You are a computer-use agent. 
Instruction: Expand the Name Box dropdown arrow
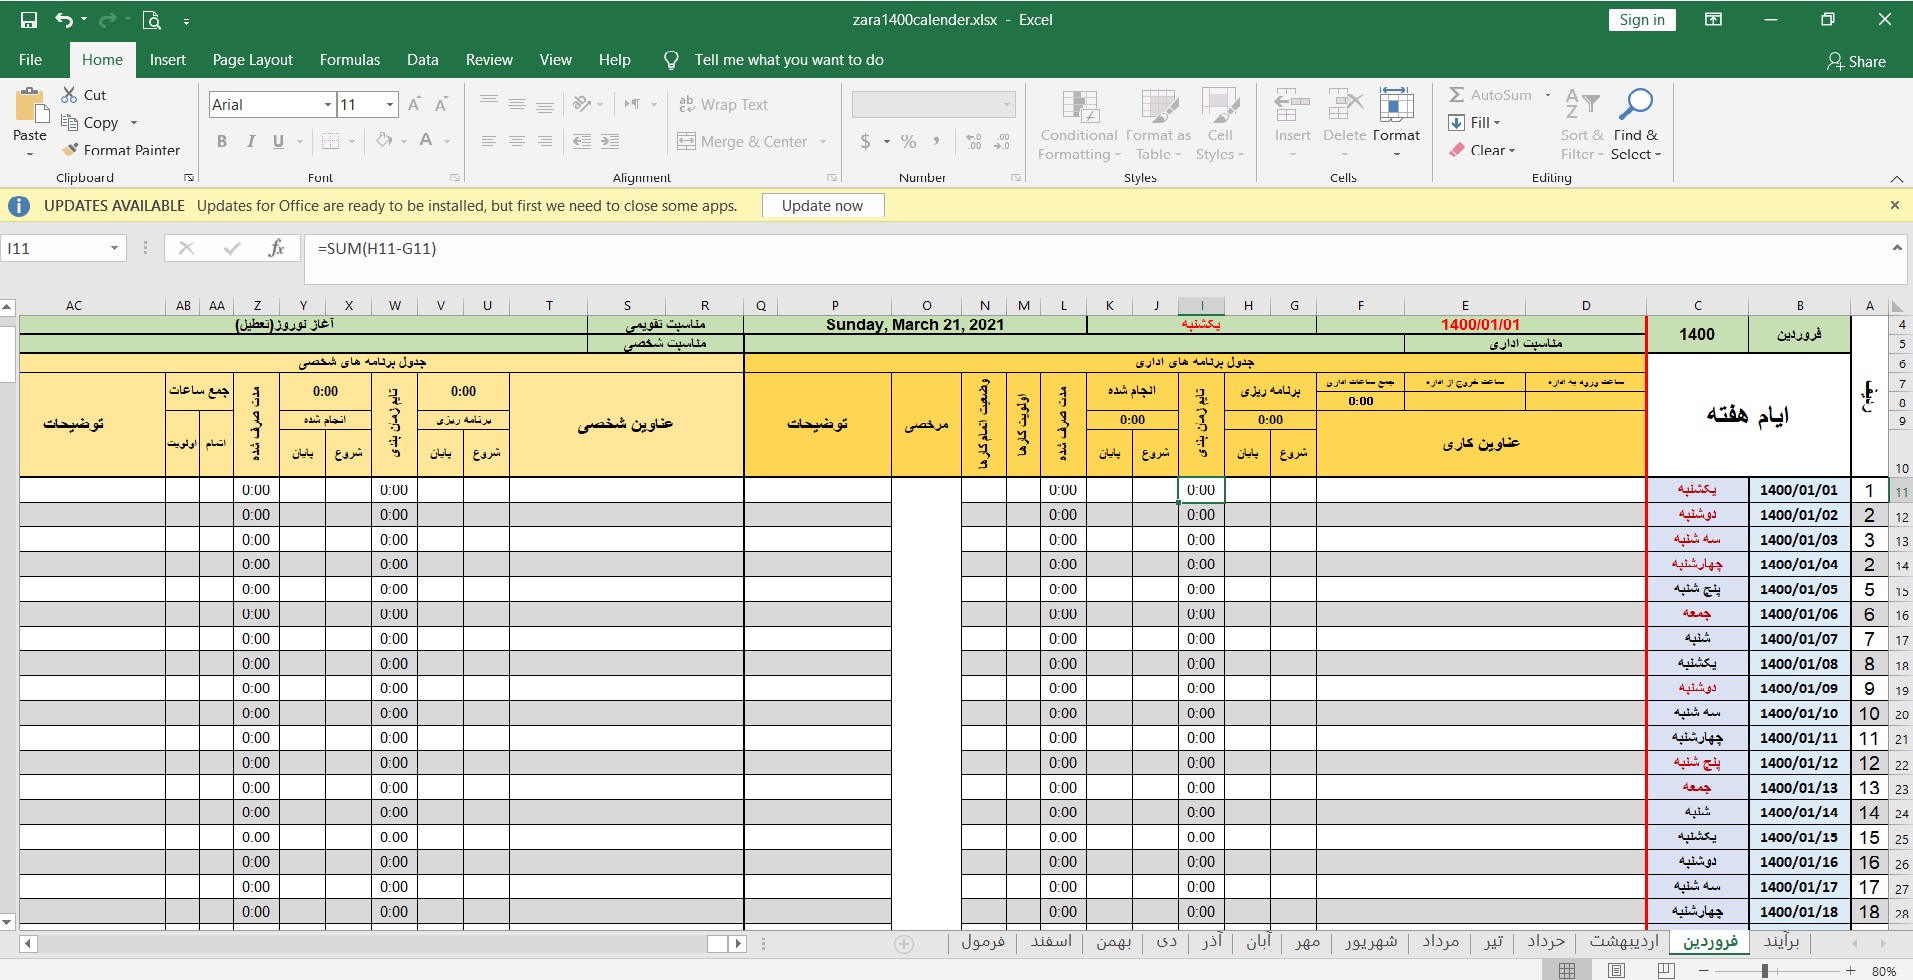click(114, 248)
